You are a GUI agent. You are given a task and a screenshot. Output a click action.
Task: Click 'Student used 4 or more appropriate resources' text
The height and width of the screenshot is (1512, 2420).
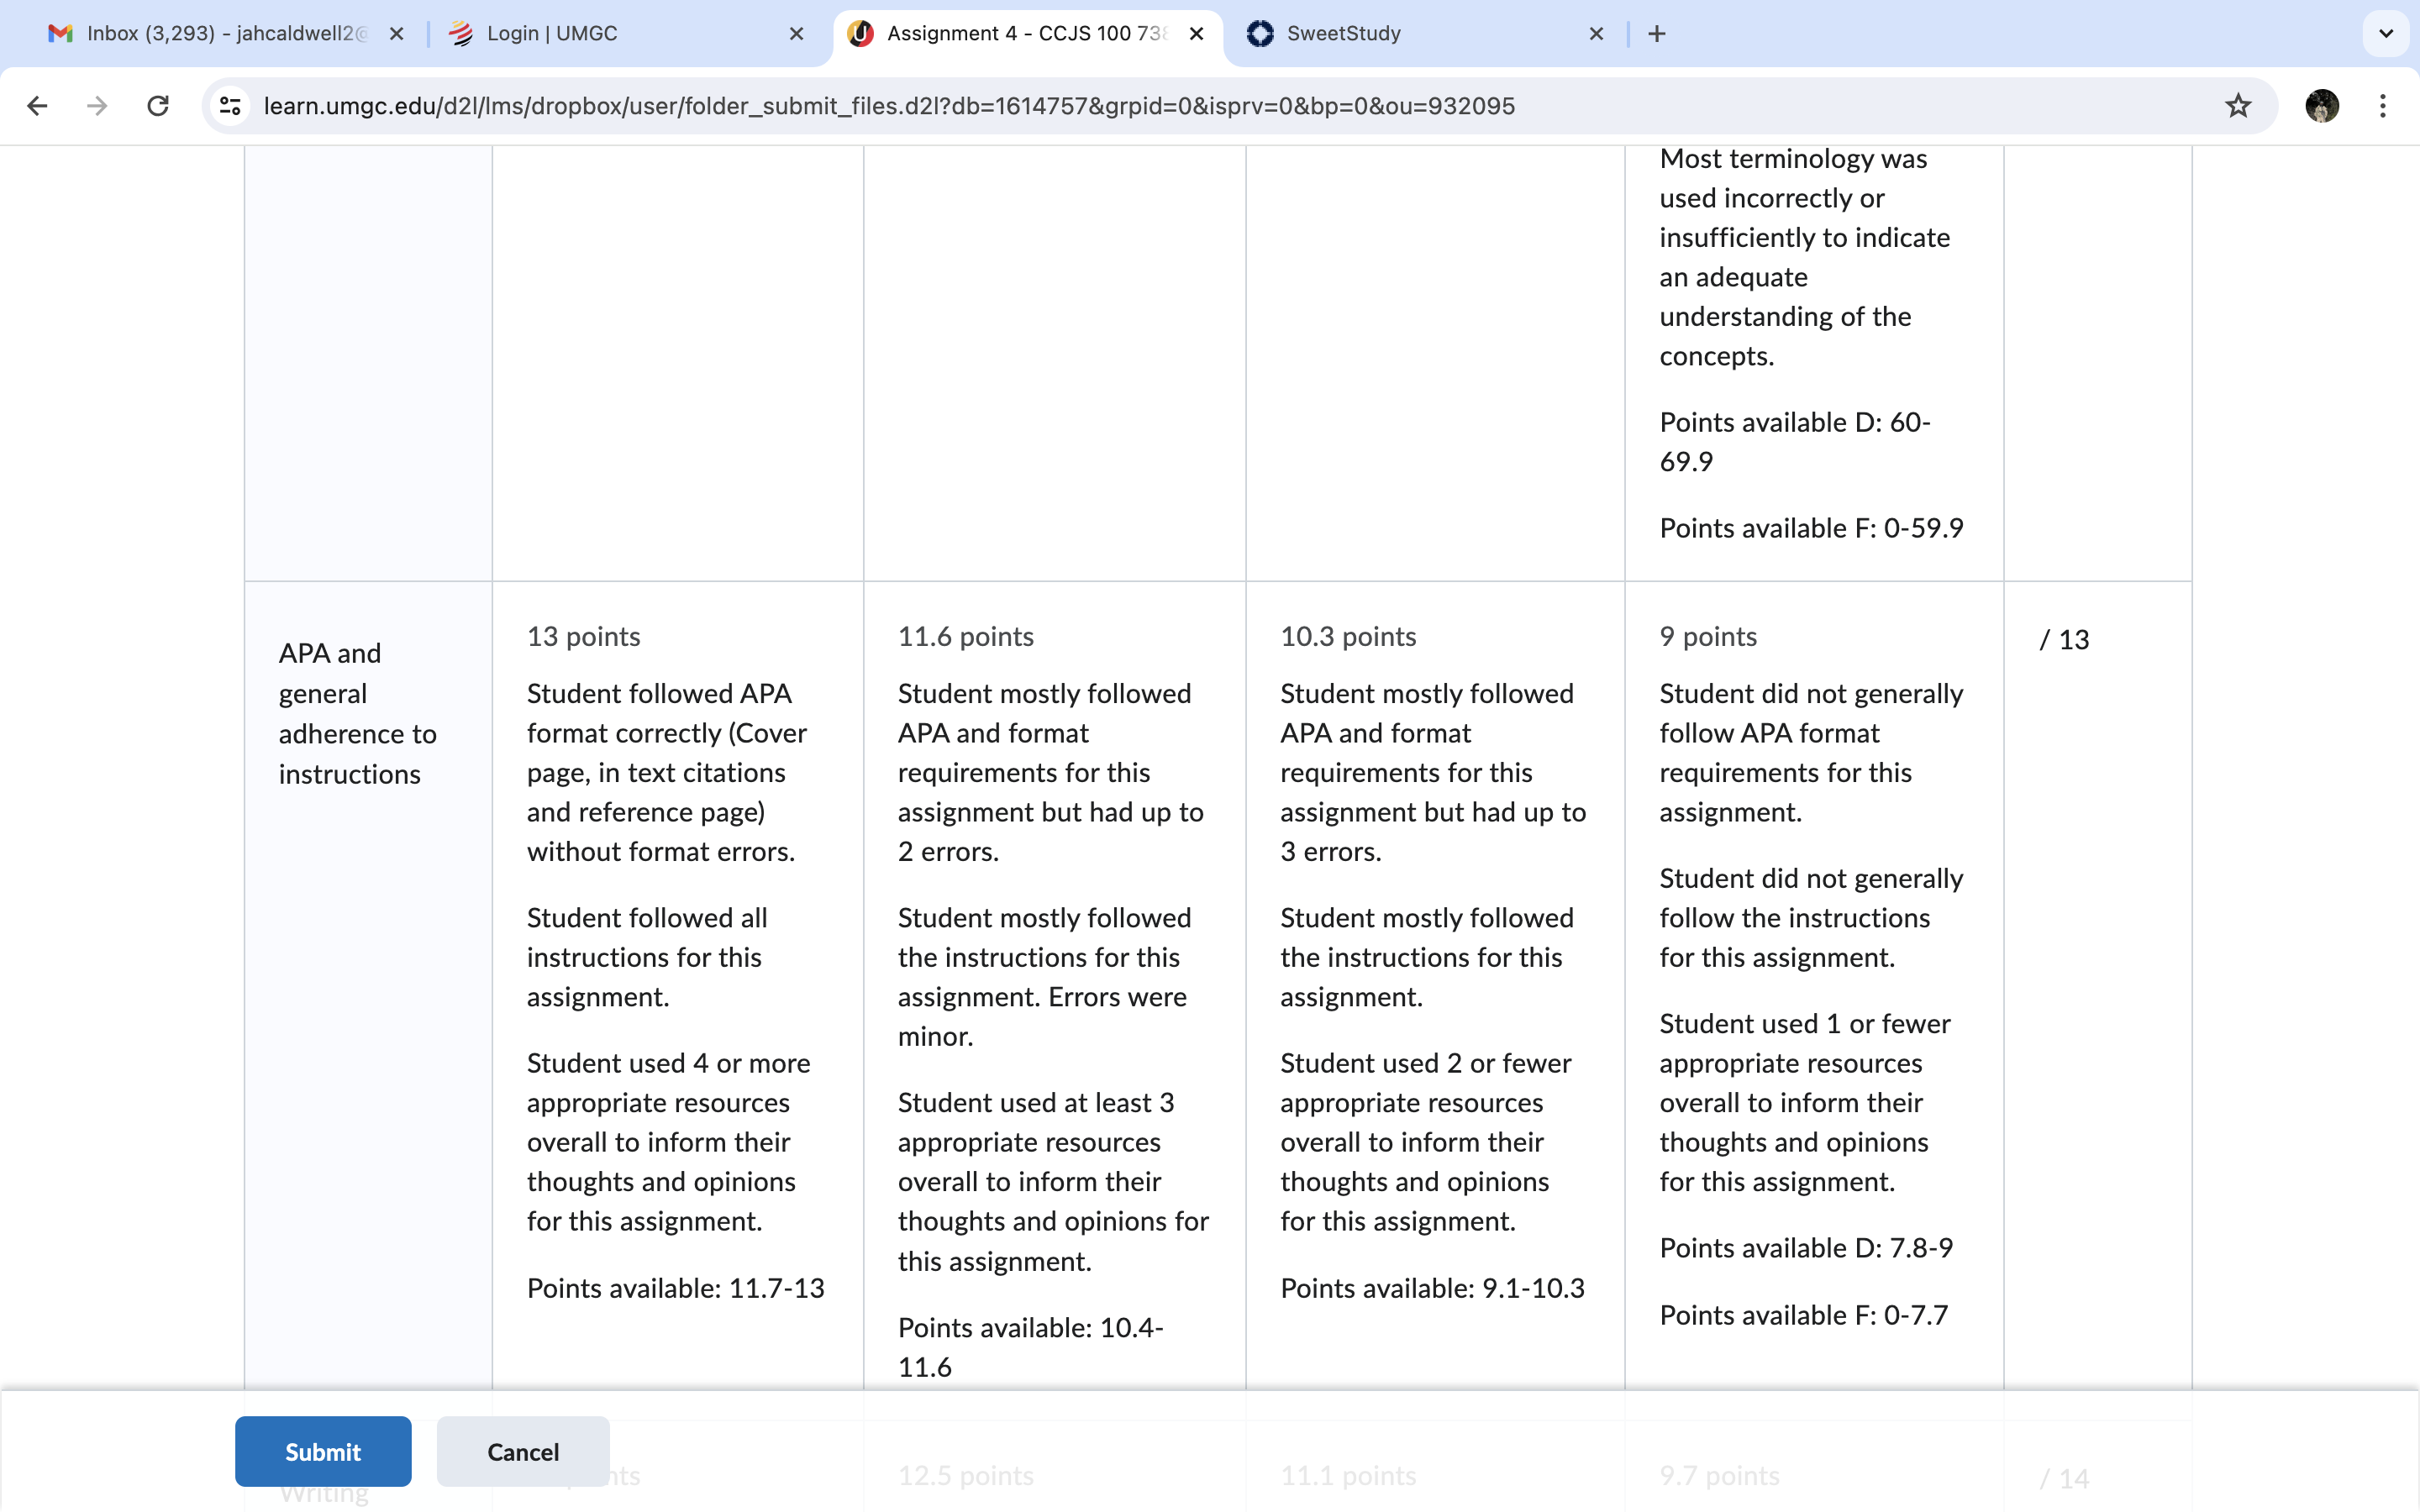coord(669,1142)
